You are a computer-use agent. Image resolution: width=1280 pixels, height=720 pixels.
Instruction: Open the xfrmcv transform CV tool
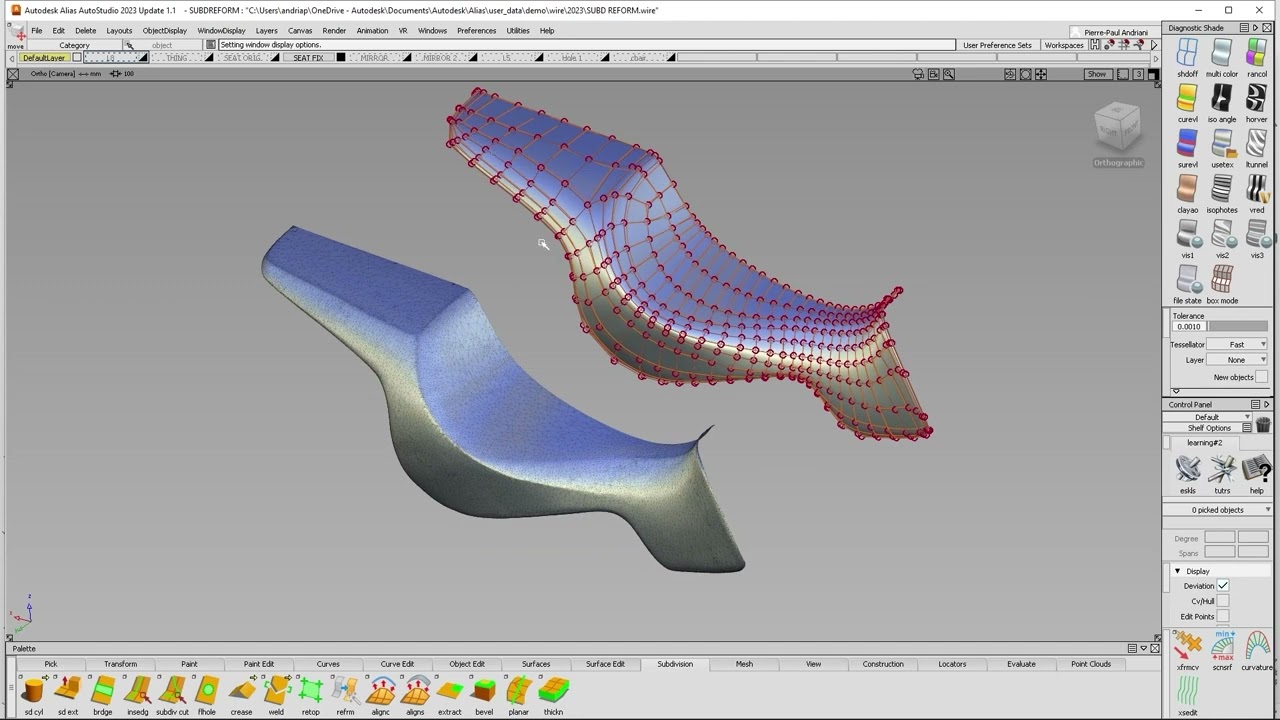[x=1187, y=646]
